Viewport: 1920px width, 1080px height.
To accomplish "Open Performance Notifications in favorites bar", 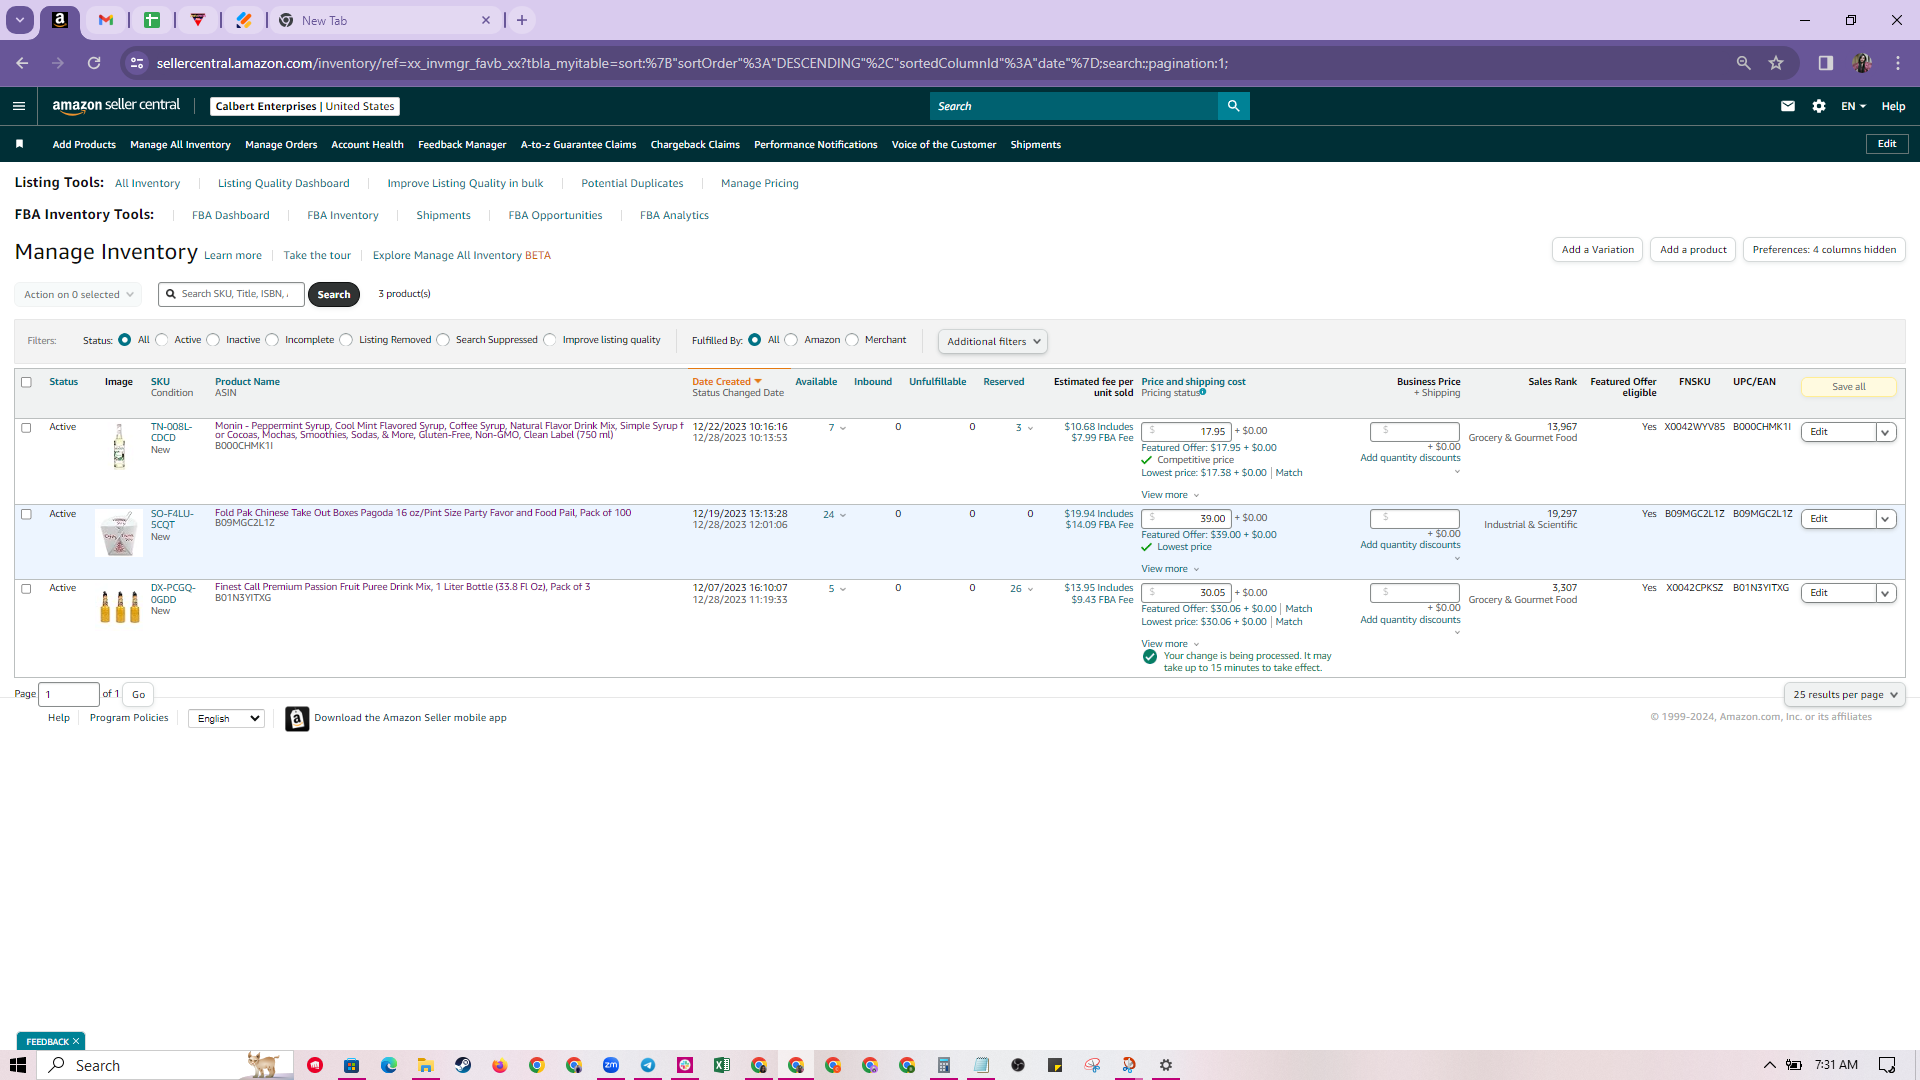I will coord(815,145).
